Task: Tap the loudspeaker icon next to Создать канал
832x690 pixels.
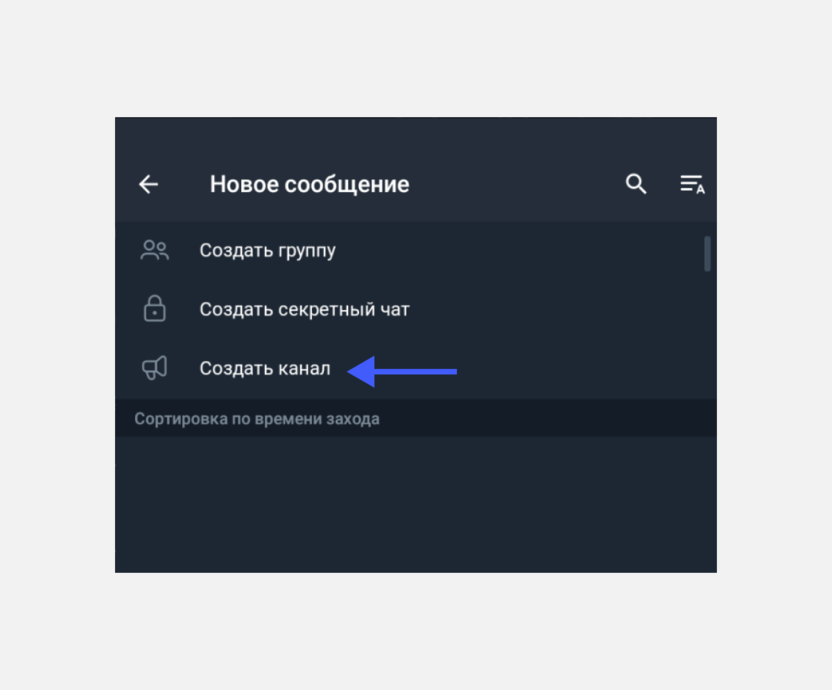Action: pyautogui.click(x=154, y=368)
